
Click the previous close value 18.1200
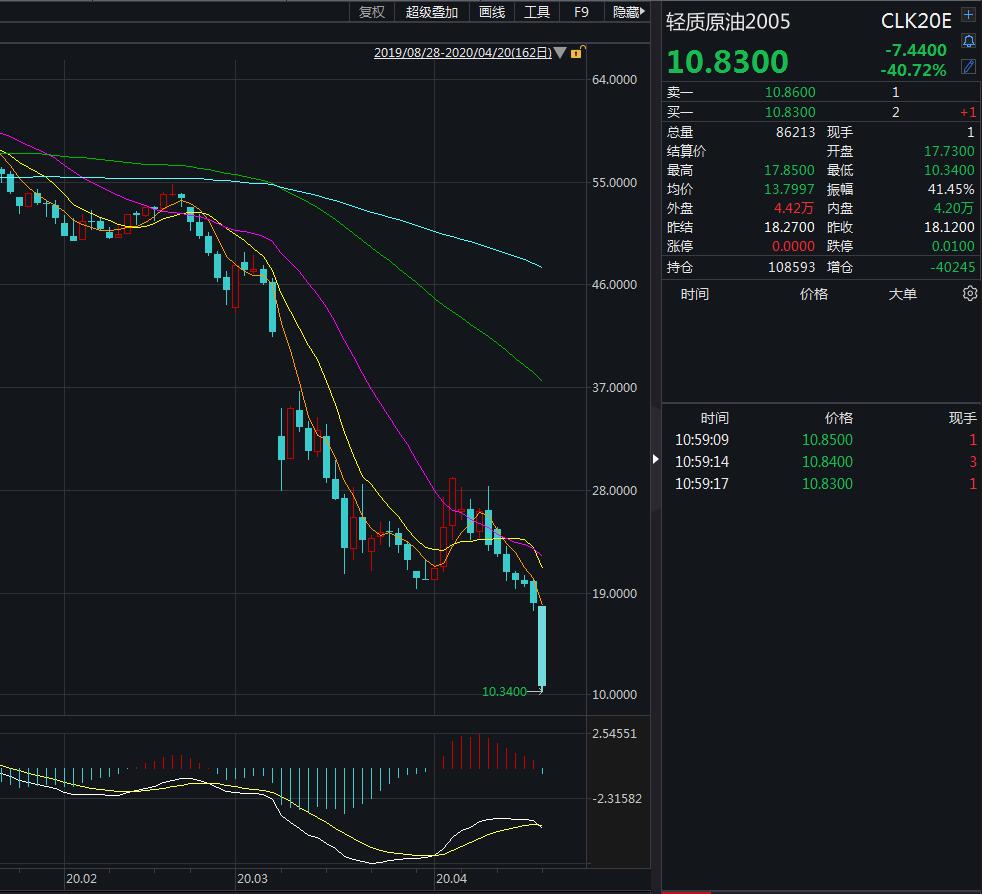pos(949,227)
